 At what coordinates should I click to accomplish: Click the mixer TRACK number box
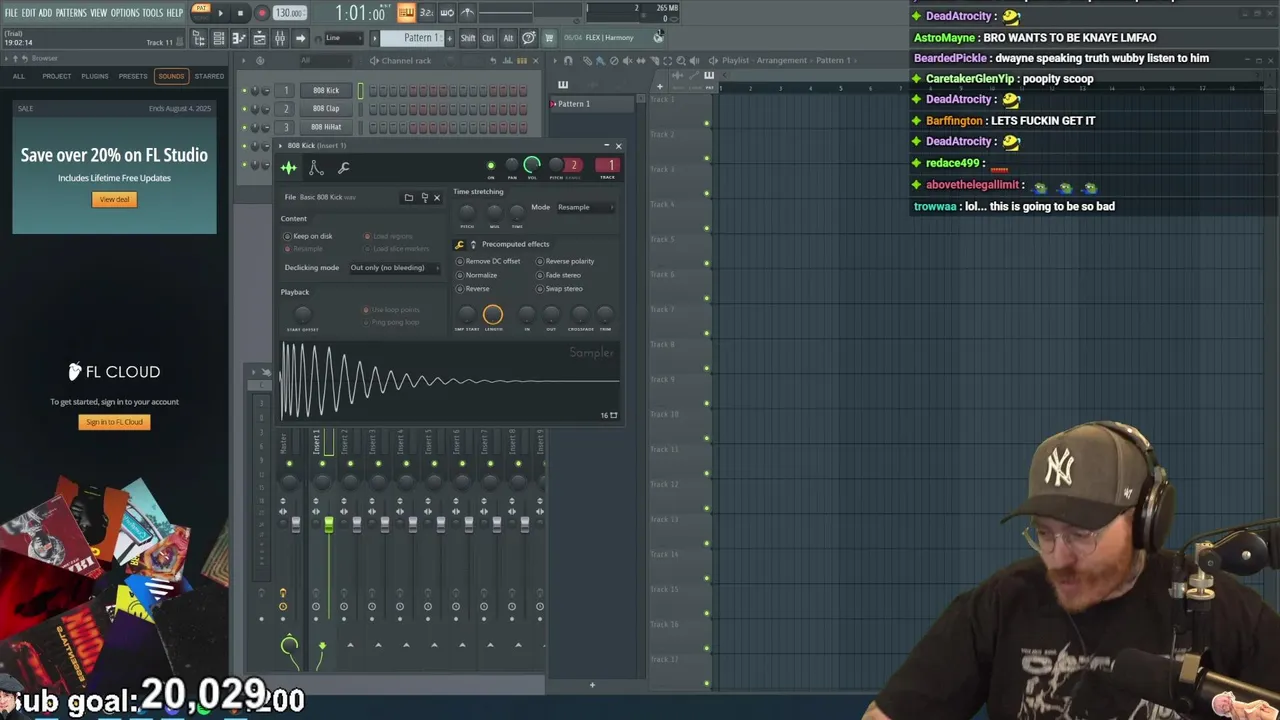tap(607, 165)
